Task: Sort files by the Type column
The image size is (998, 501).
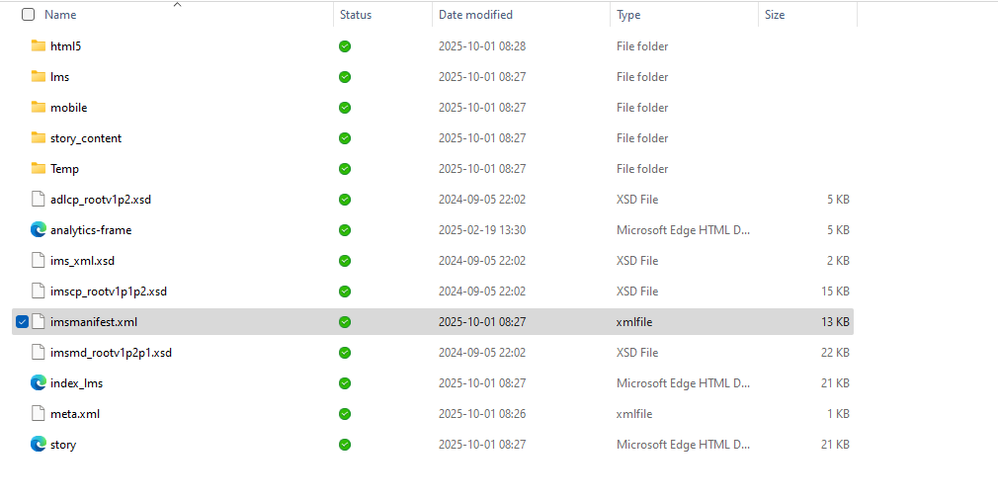Action: pyautogui.click(x=628, y=15)
